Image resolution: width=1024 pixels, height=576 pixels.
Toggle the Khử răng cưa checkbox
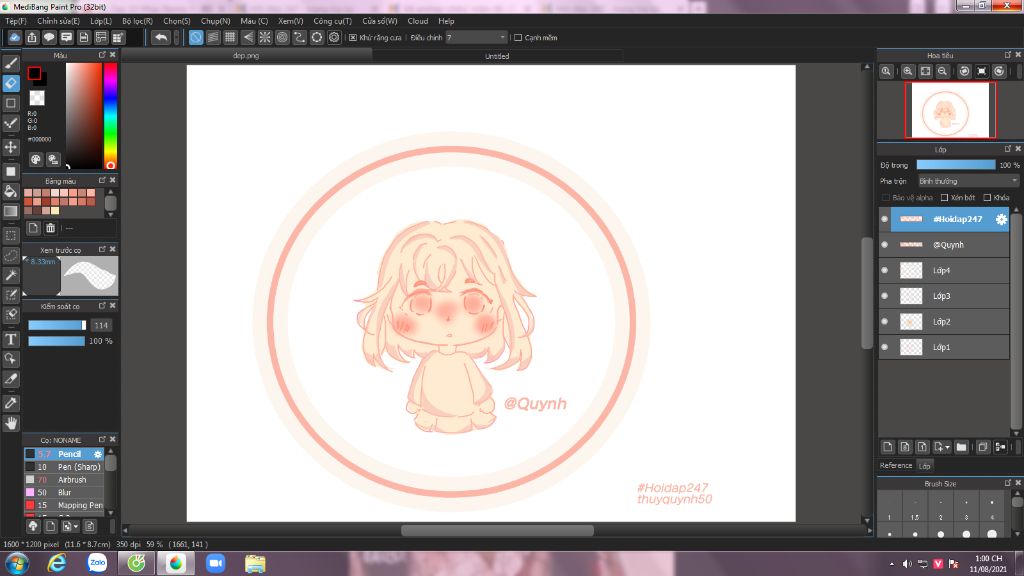[353, 38]
